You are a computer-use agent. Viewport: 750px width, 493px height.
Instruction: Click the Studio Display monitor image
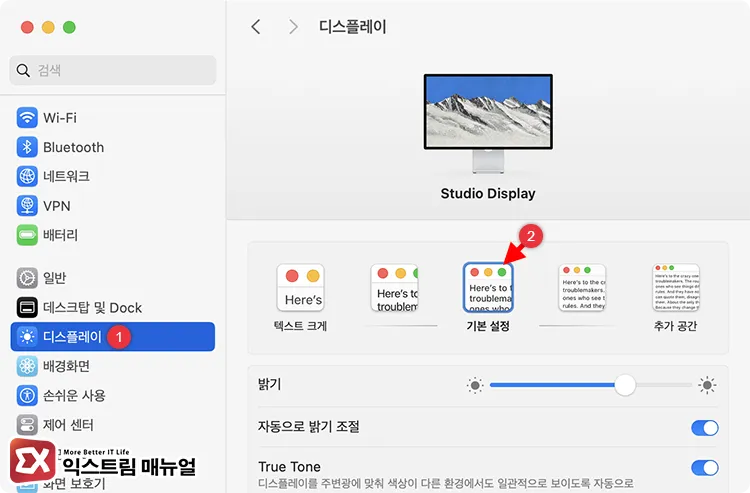(488, 124)
